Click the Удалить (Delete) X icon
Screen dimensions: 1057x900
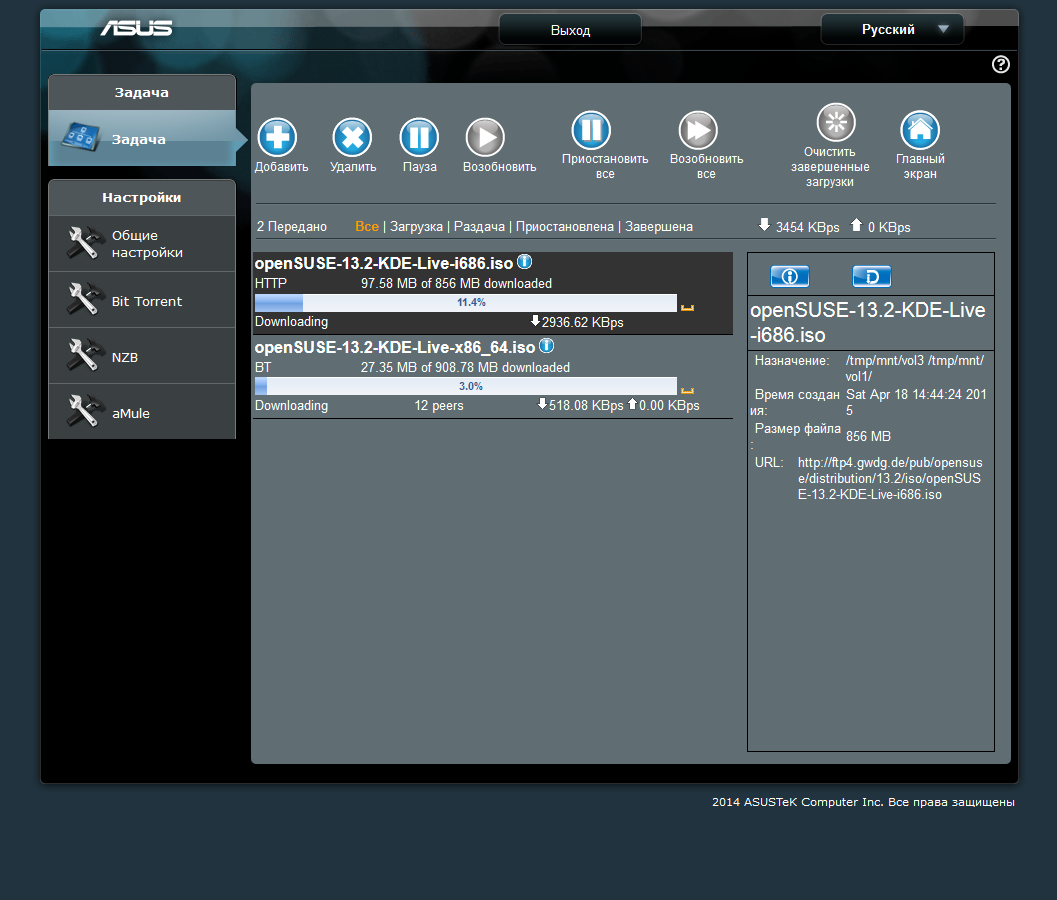pyautogui.click(x=352, y=137)
